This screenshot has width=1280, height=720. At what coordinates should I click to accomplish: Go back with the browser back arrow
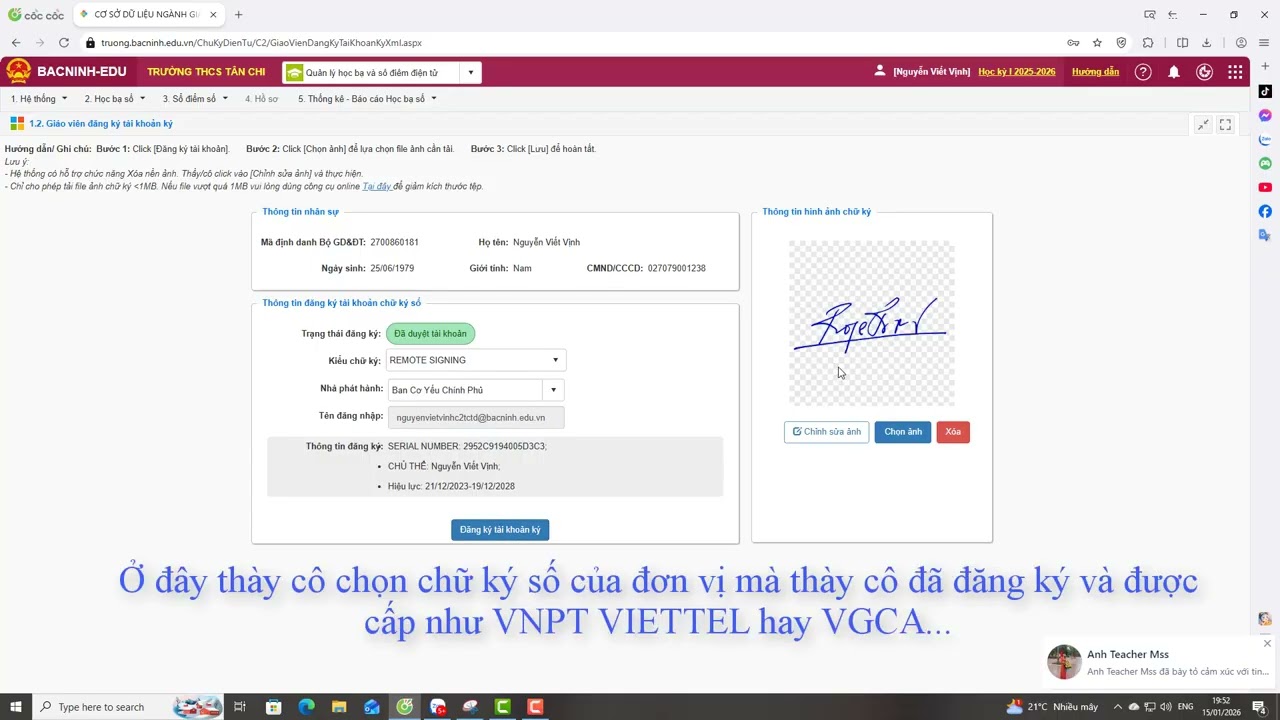click(16, 43)
